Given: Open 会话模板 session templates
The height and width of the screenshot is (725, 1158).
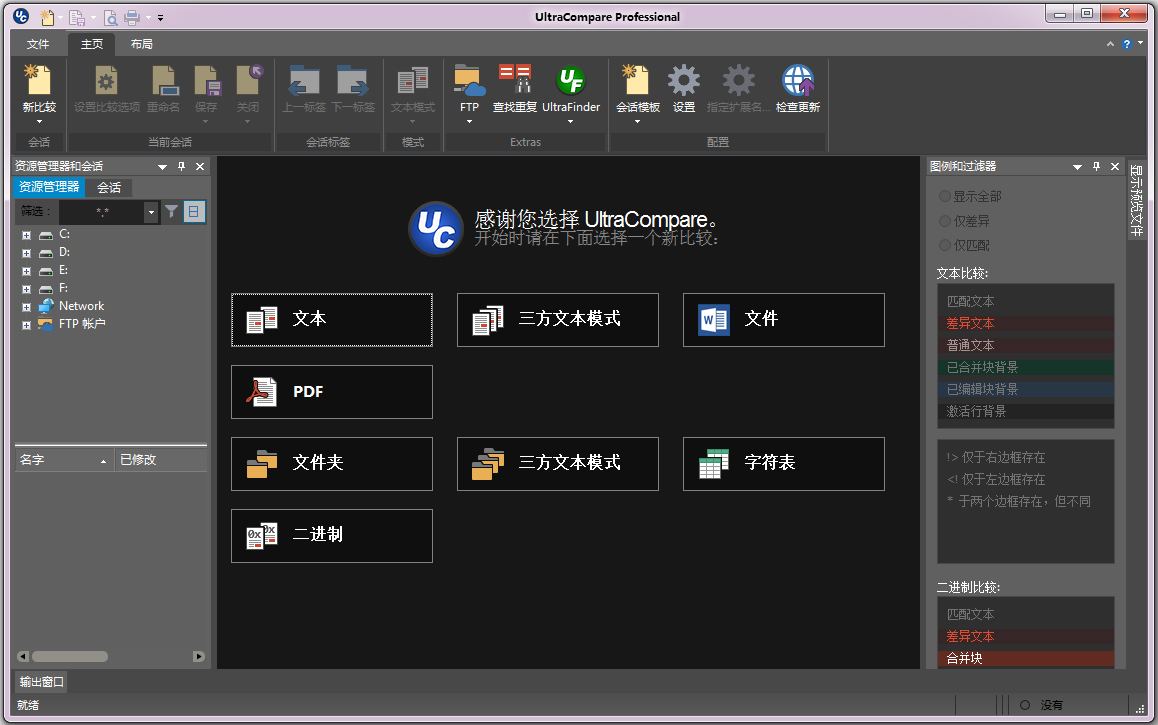Looking at the screenshot, I should pyautogui.click(x=637, y=82).
